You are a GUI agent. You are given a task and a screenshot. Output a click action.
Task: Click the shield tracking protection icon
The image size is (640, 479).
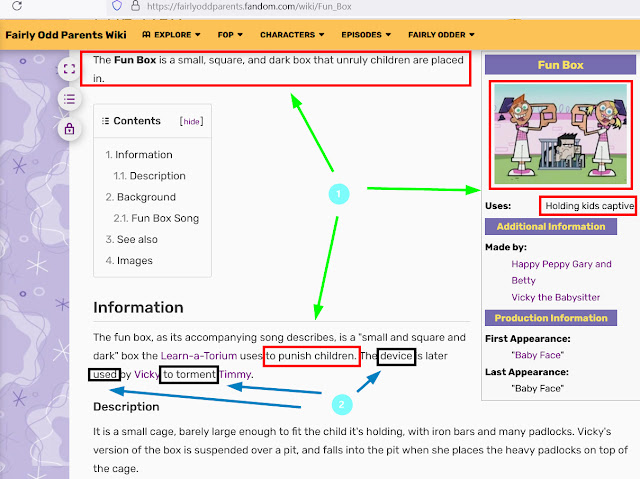[x=117, y=6]
